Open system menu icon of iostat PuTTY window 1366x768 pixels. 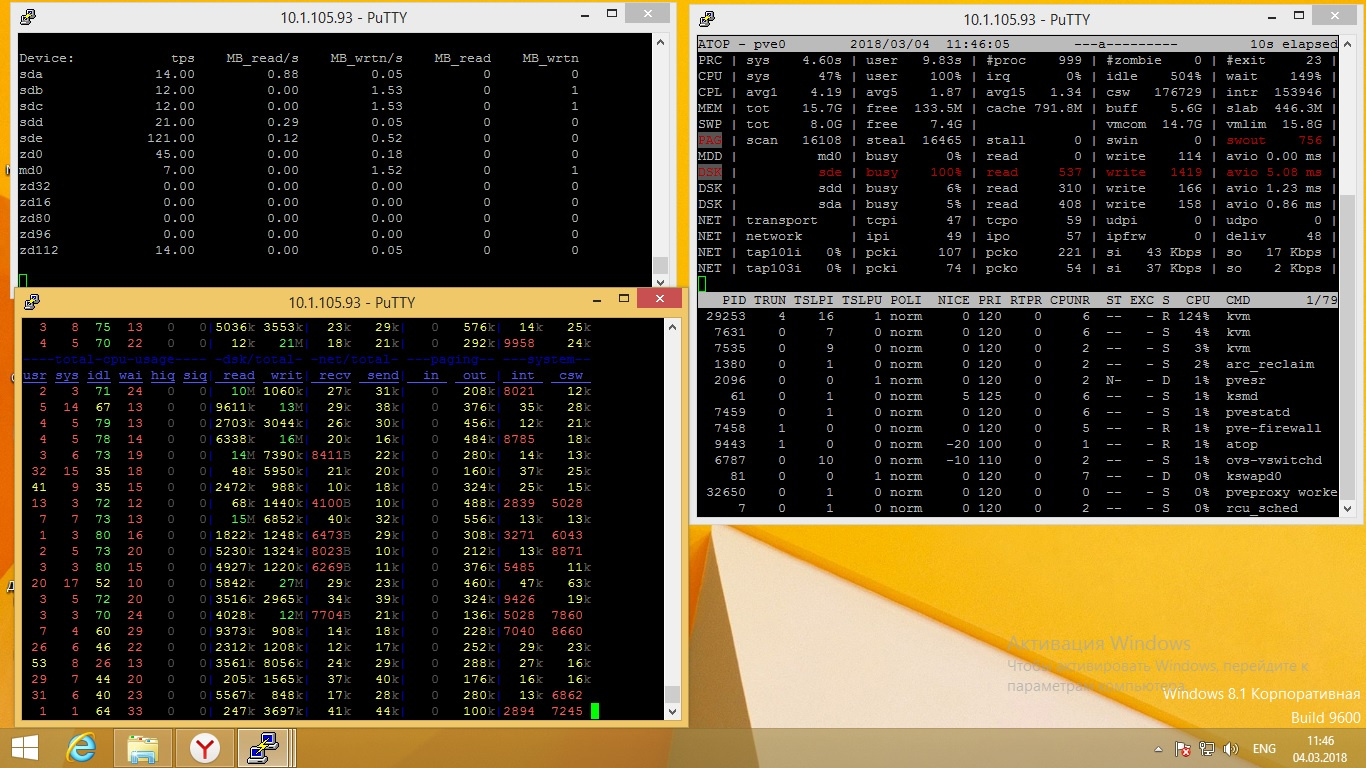(27, 17)
